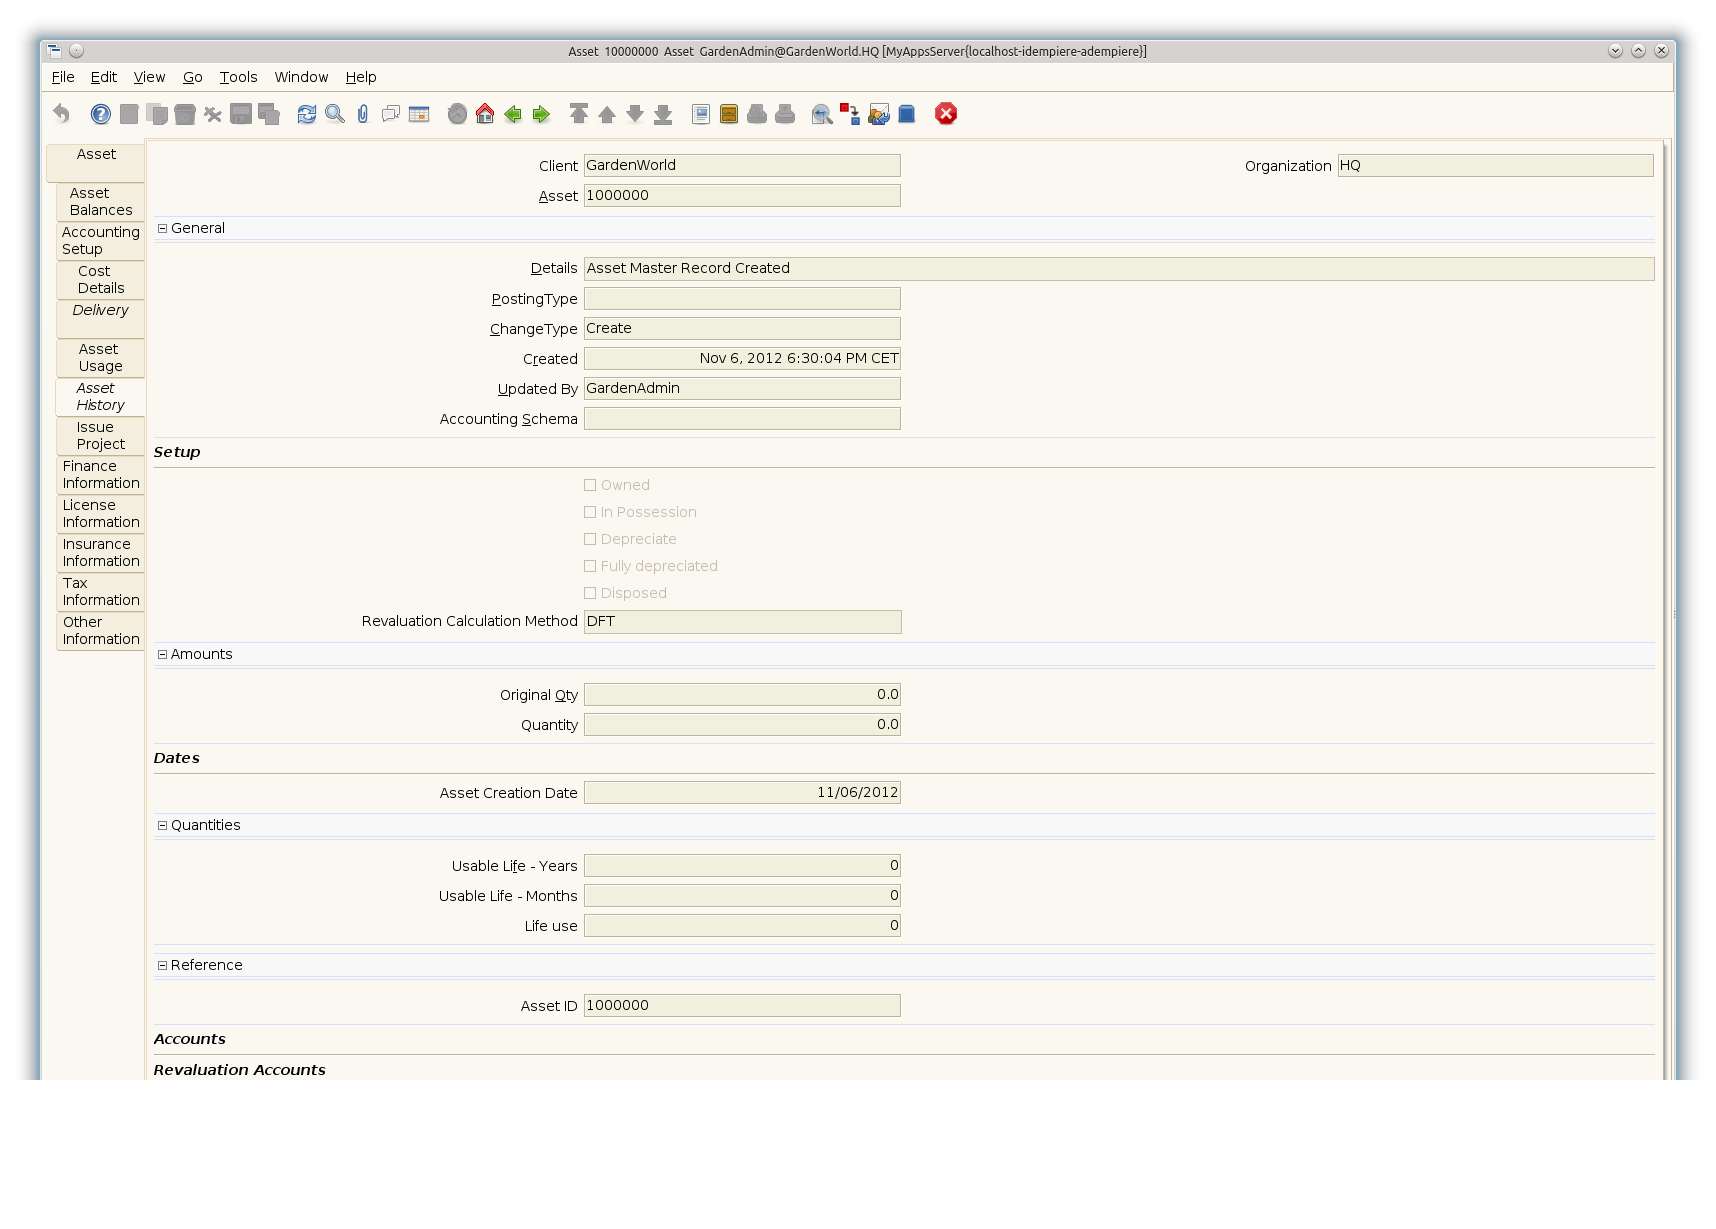Open the Window menu
Viewport: 1716px width, 1229px height.
point(301,77)
